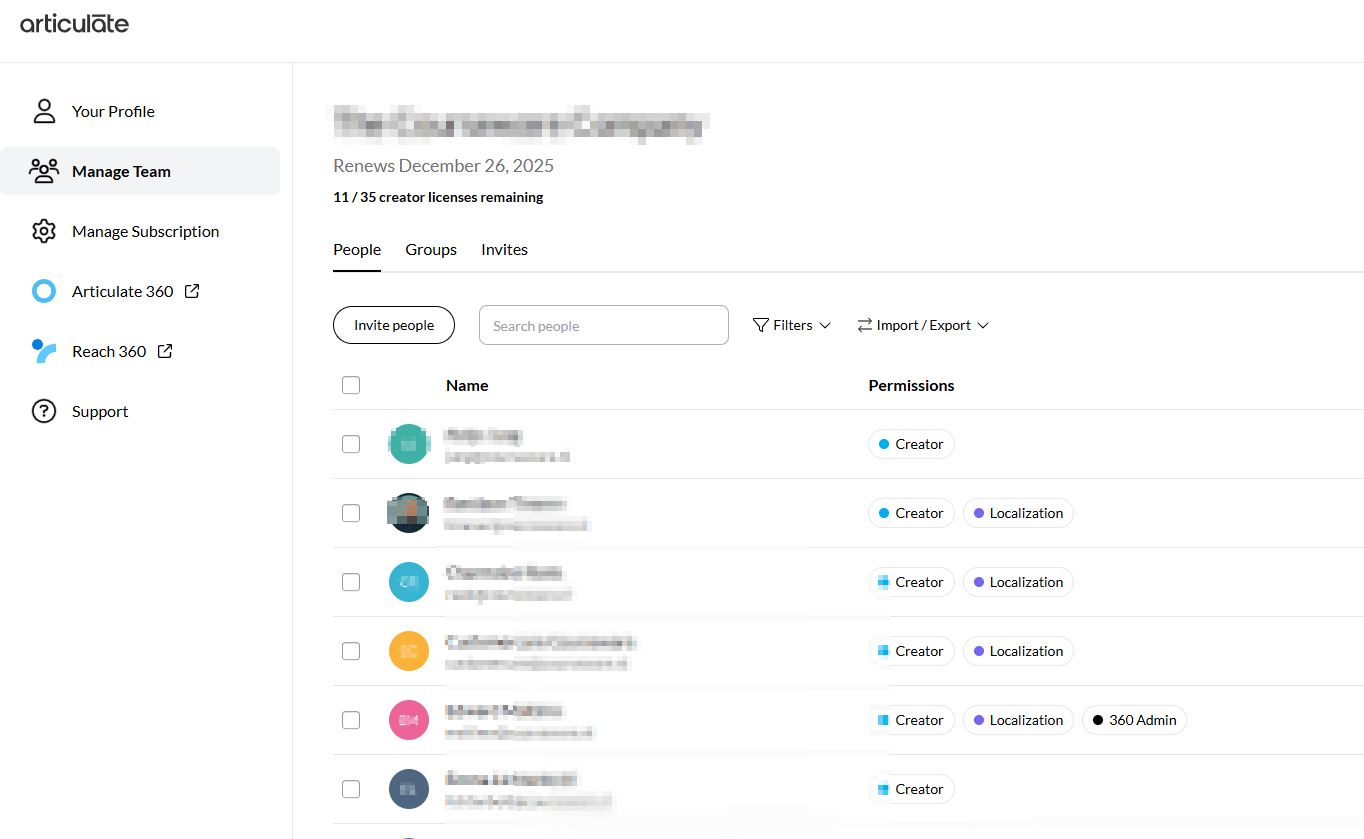Image resolution: width=1364 pixels, height=839 pixels.
Task: Click the Articulate logo
Action: [75, 23]
